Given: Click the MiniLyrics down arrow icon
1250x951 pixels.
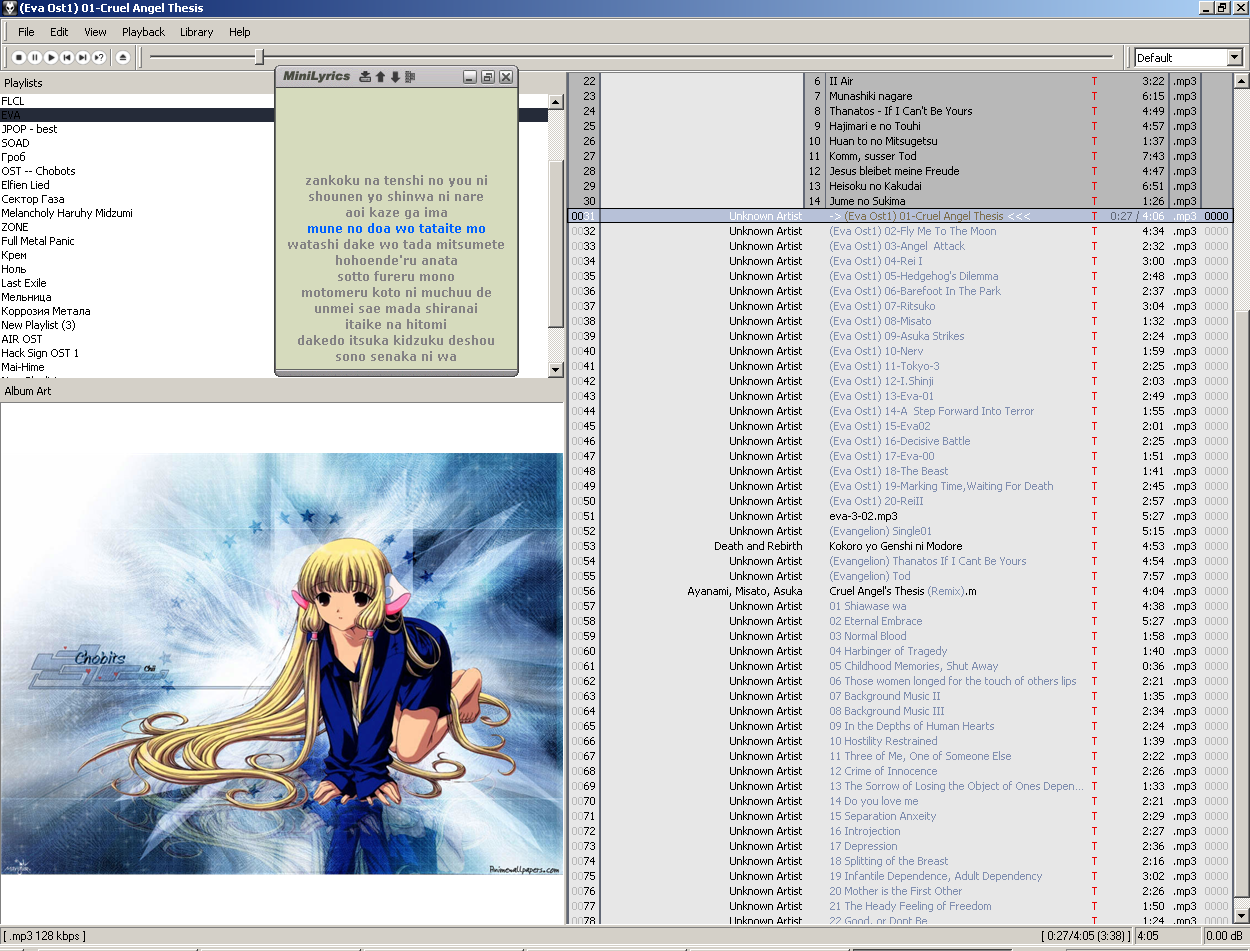Looking at the screenshot, I should pyautogui.click(x=395, y=77).
